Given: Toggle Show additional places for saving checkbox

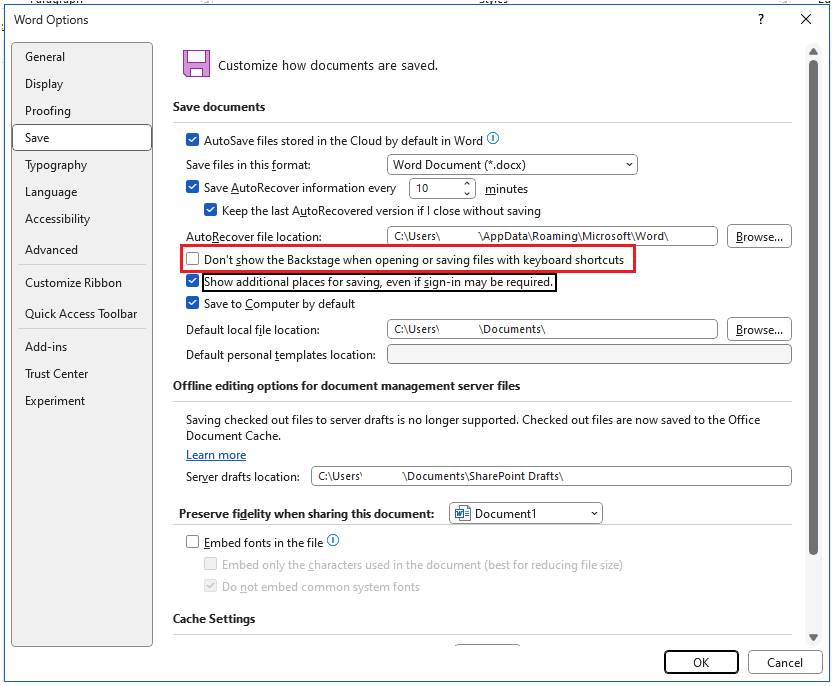Looking at the screenshot, I should pyautogui.click(x=192, y=281).
